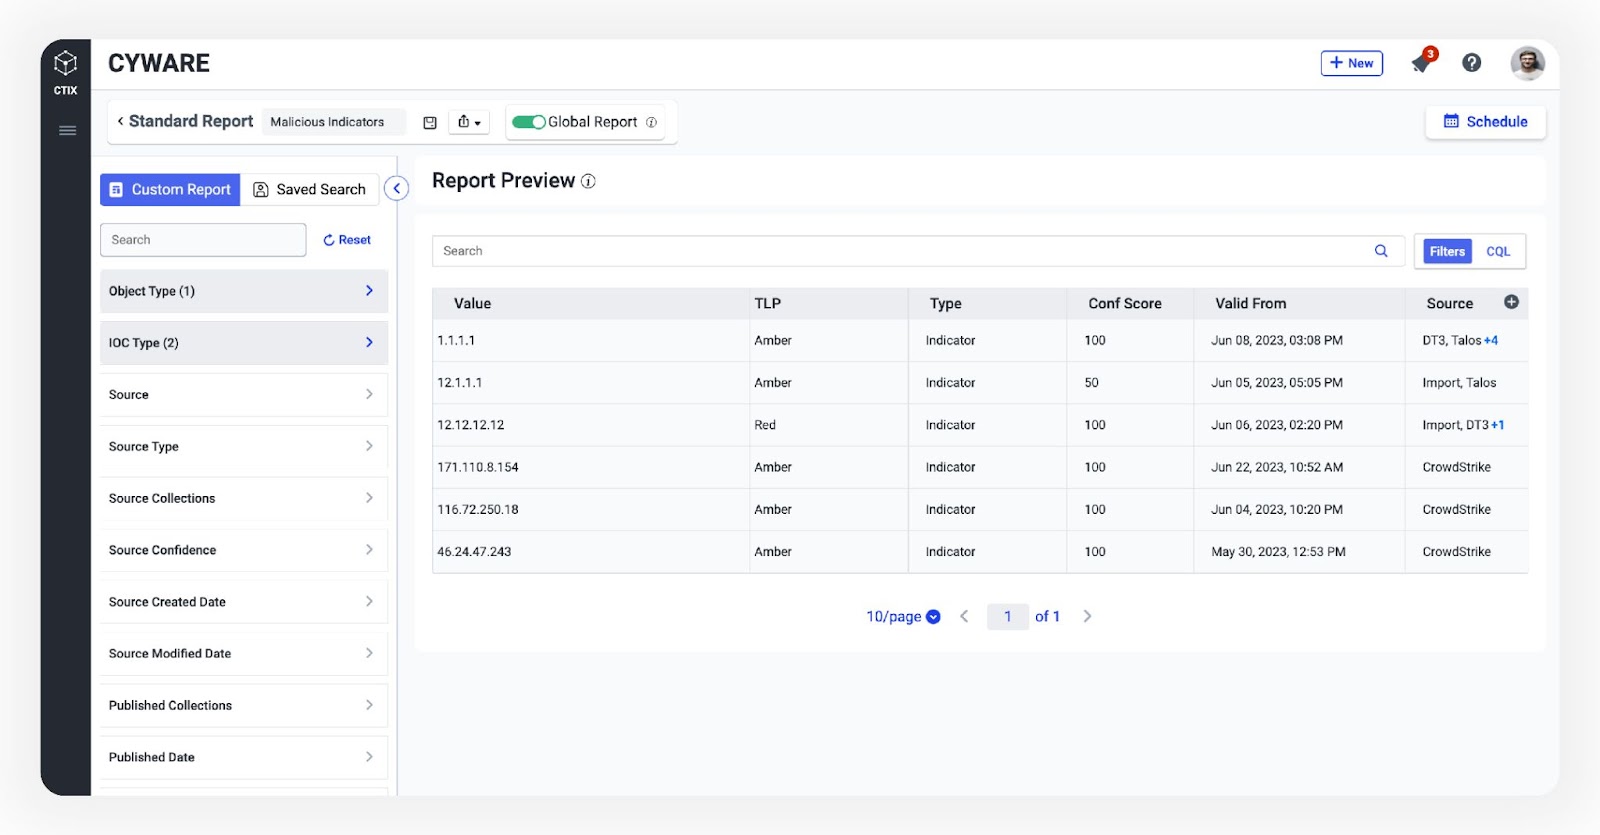Expand the Published Date filter
The height and width of the screenshot is (835, 1600).
click(x=244, y=757)
